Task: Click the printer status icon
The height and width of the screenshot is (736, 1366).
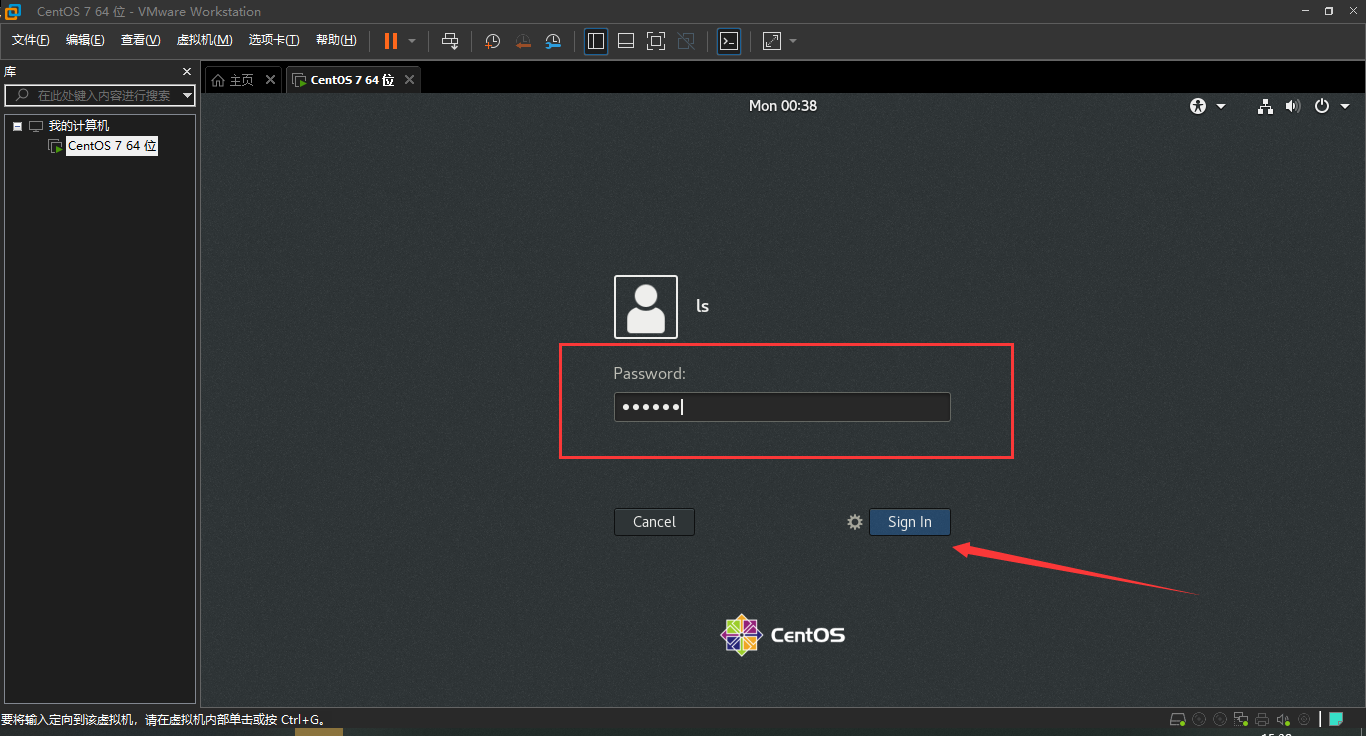Action: pyautogui.click(x=1262, y=719)
